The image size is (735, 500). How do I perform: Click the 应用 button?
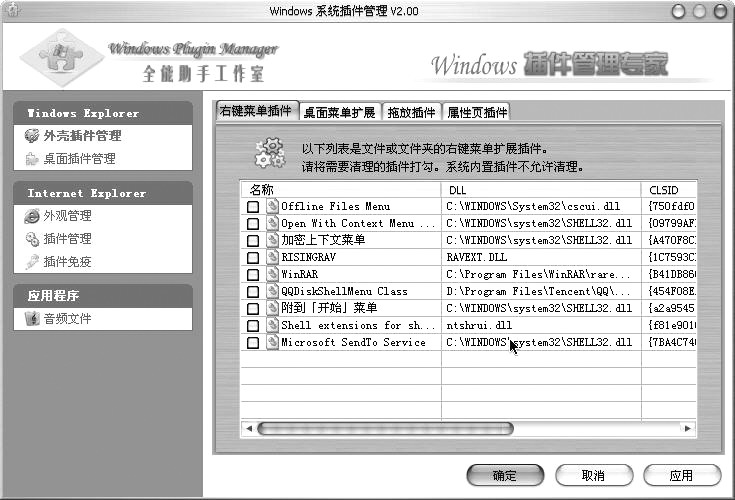682,476
